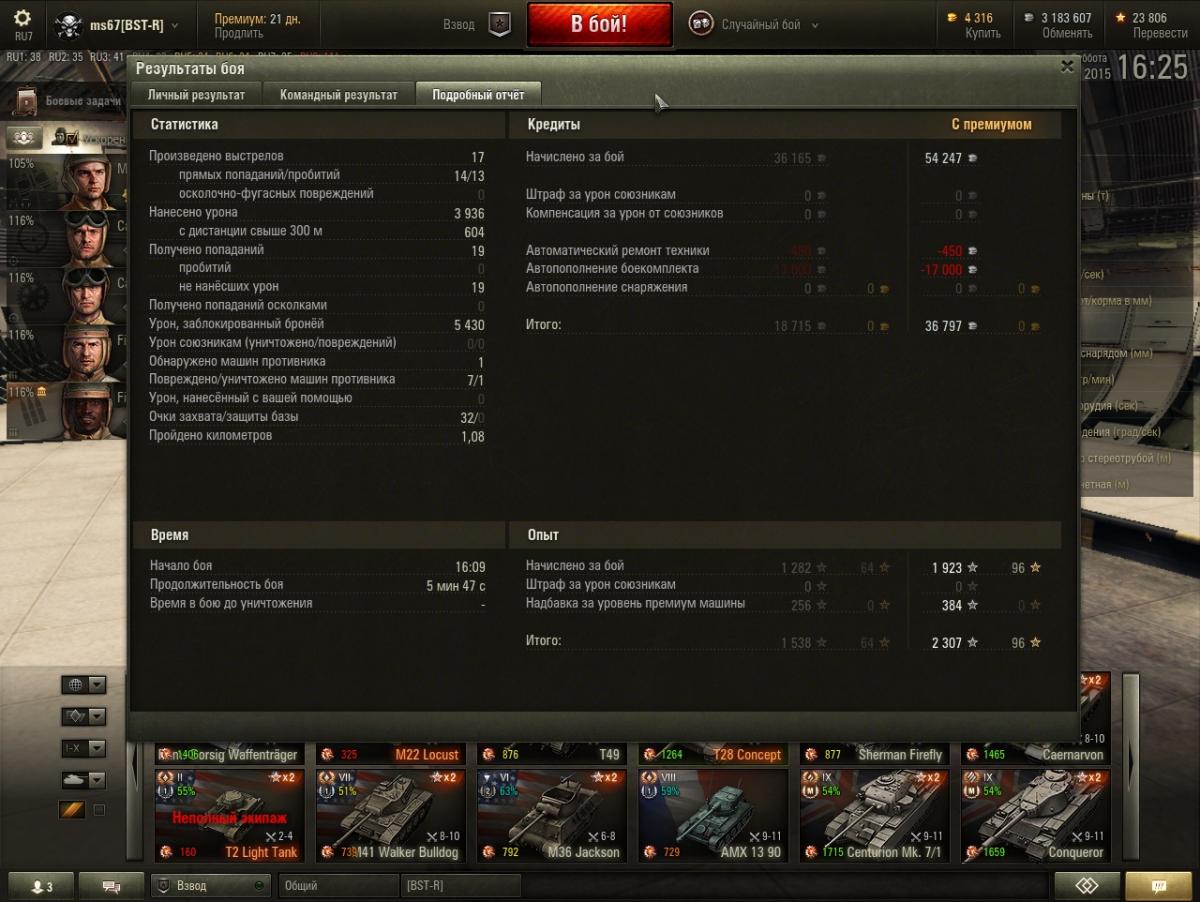This screenshot has width=1200, height=902.
Task: Open the Взвод platoon channel tab
Action: click(x=211, y=886)
